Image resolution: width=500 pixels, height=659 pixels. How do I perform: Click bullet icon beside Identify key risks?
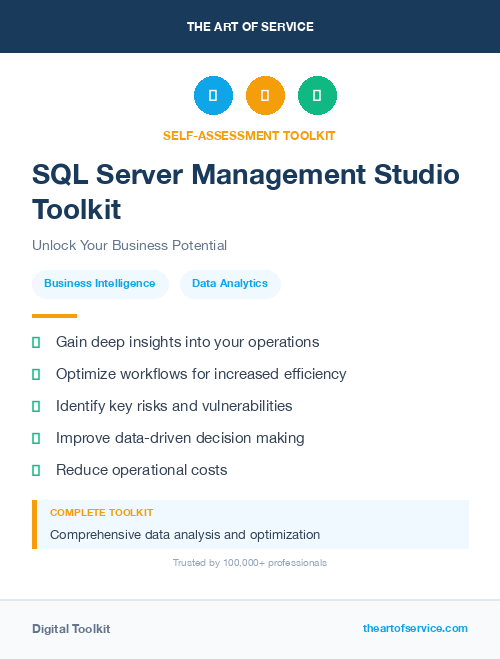coord(36,406)
